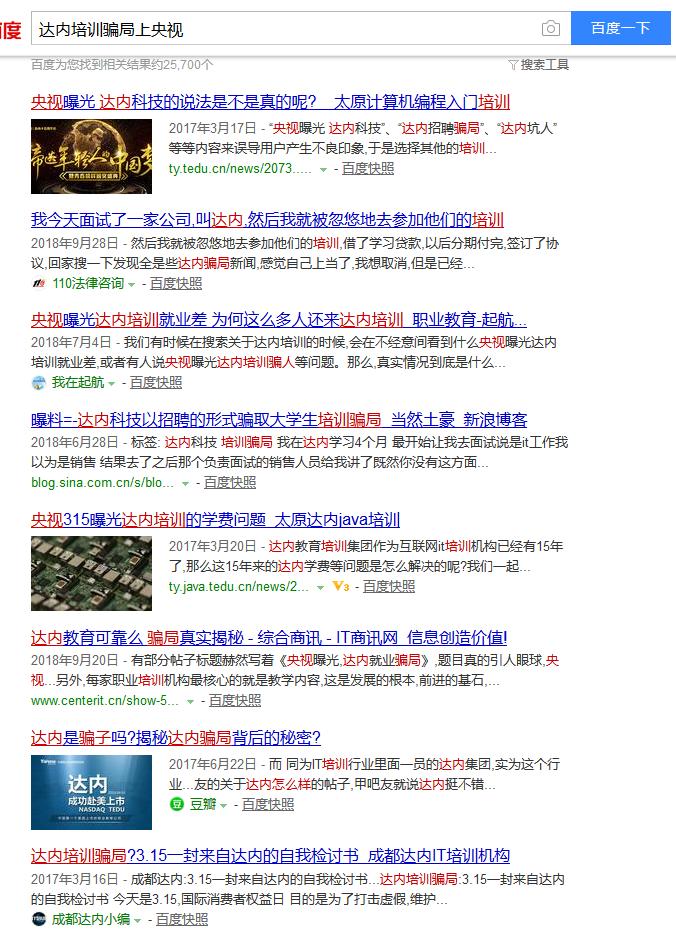Click the green 豆瓣 site icon
Screen dimensions: 676x944
pyautogui.click(x=176, y=804)
